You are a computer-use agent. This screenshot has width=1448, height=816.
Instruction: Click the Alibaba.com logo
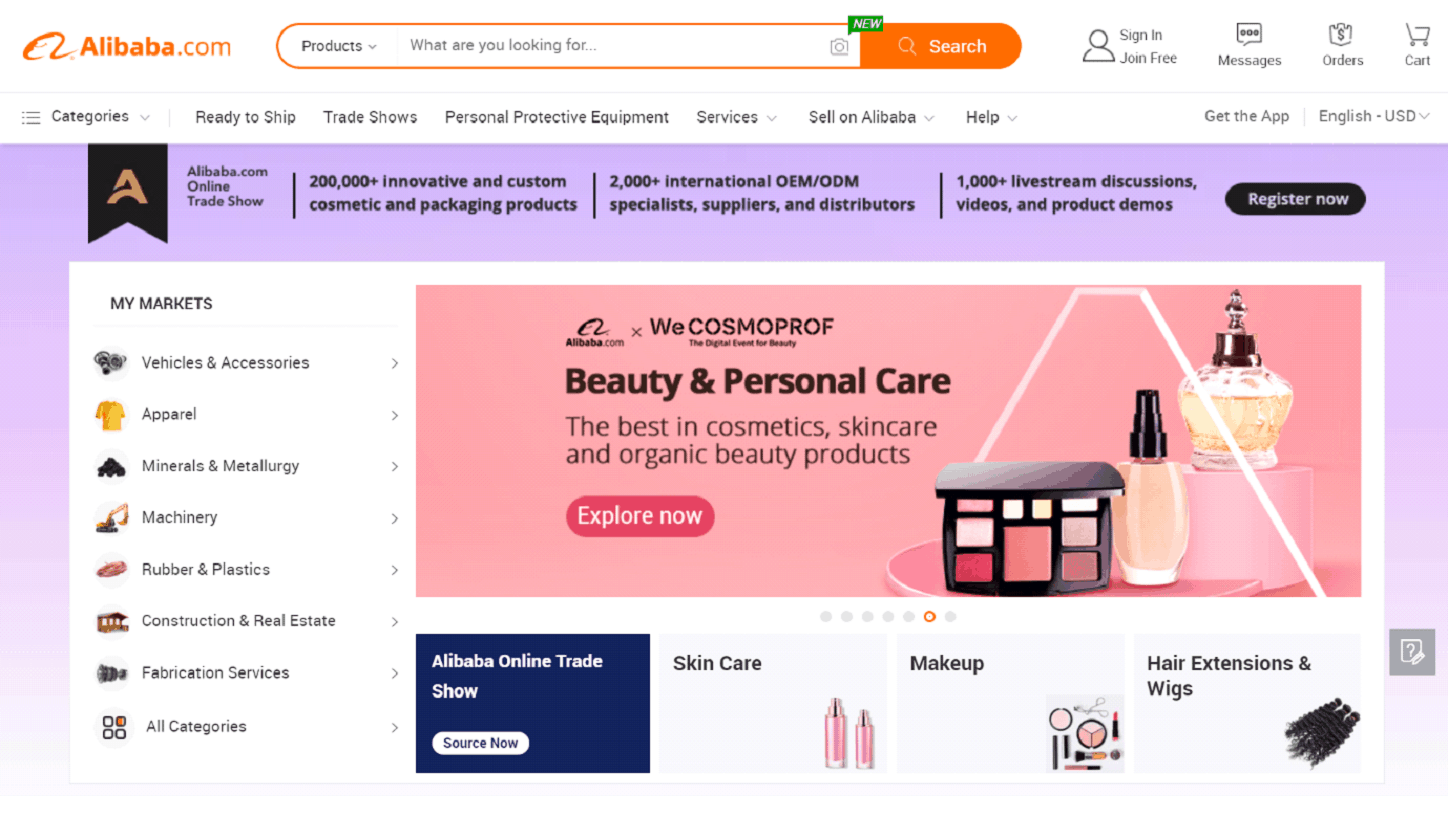point(127,46)
